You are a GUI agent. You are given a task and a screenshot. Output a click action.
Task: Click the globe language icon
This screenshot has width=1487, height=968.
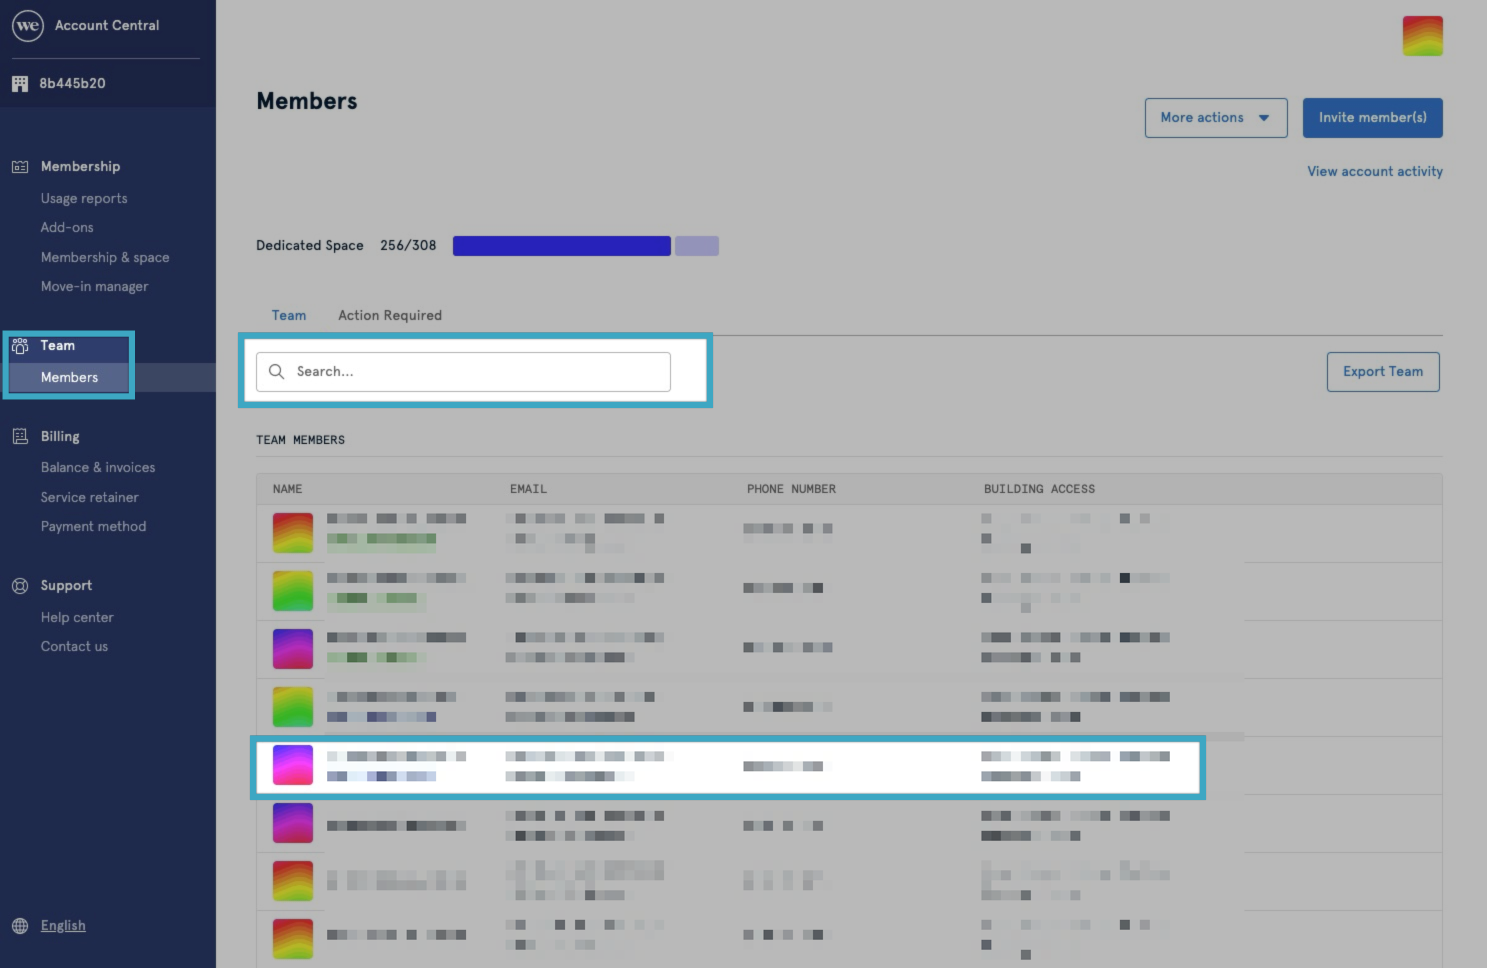point(20,926)
